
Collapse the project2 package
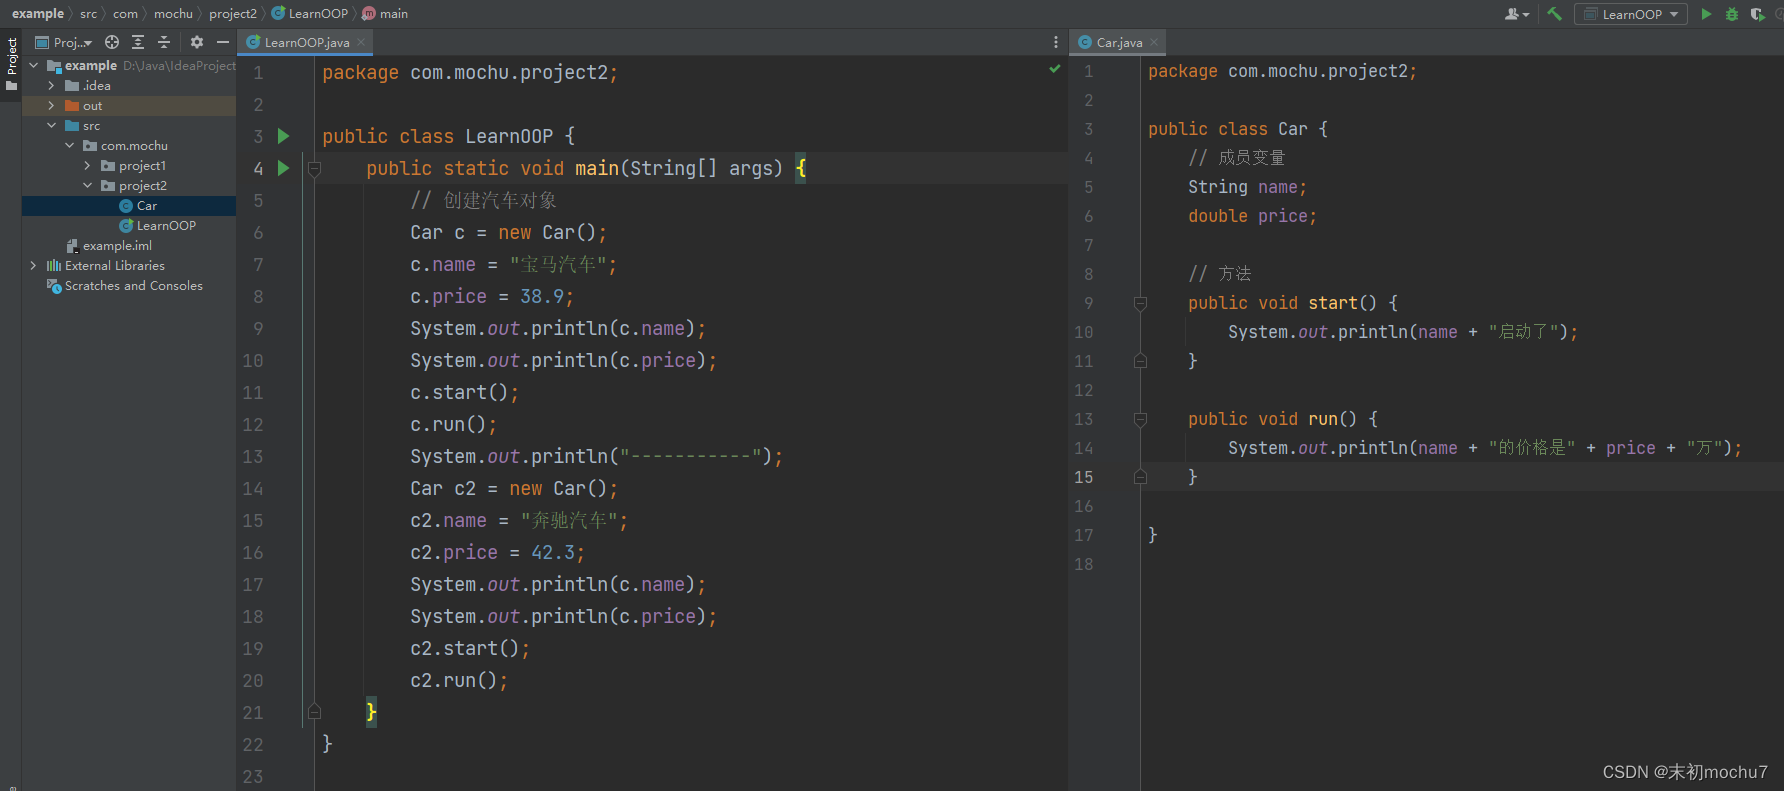[x=88, y=186]
